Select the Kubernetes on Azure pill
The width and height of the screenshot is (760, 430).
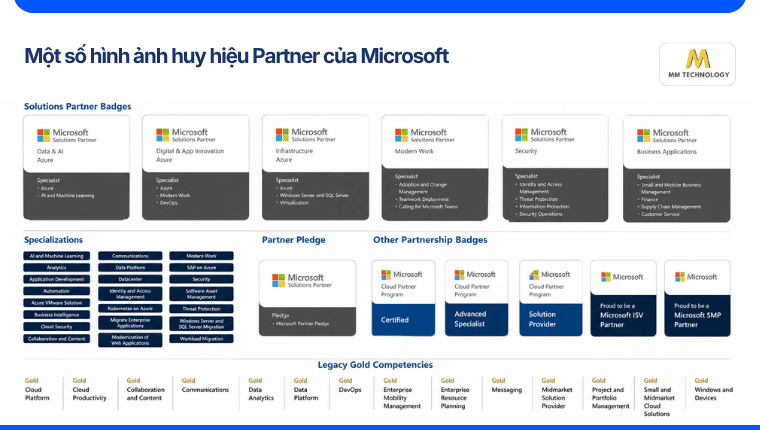tap(130, 308)
